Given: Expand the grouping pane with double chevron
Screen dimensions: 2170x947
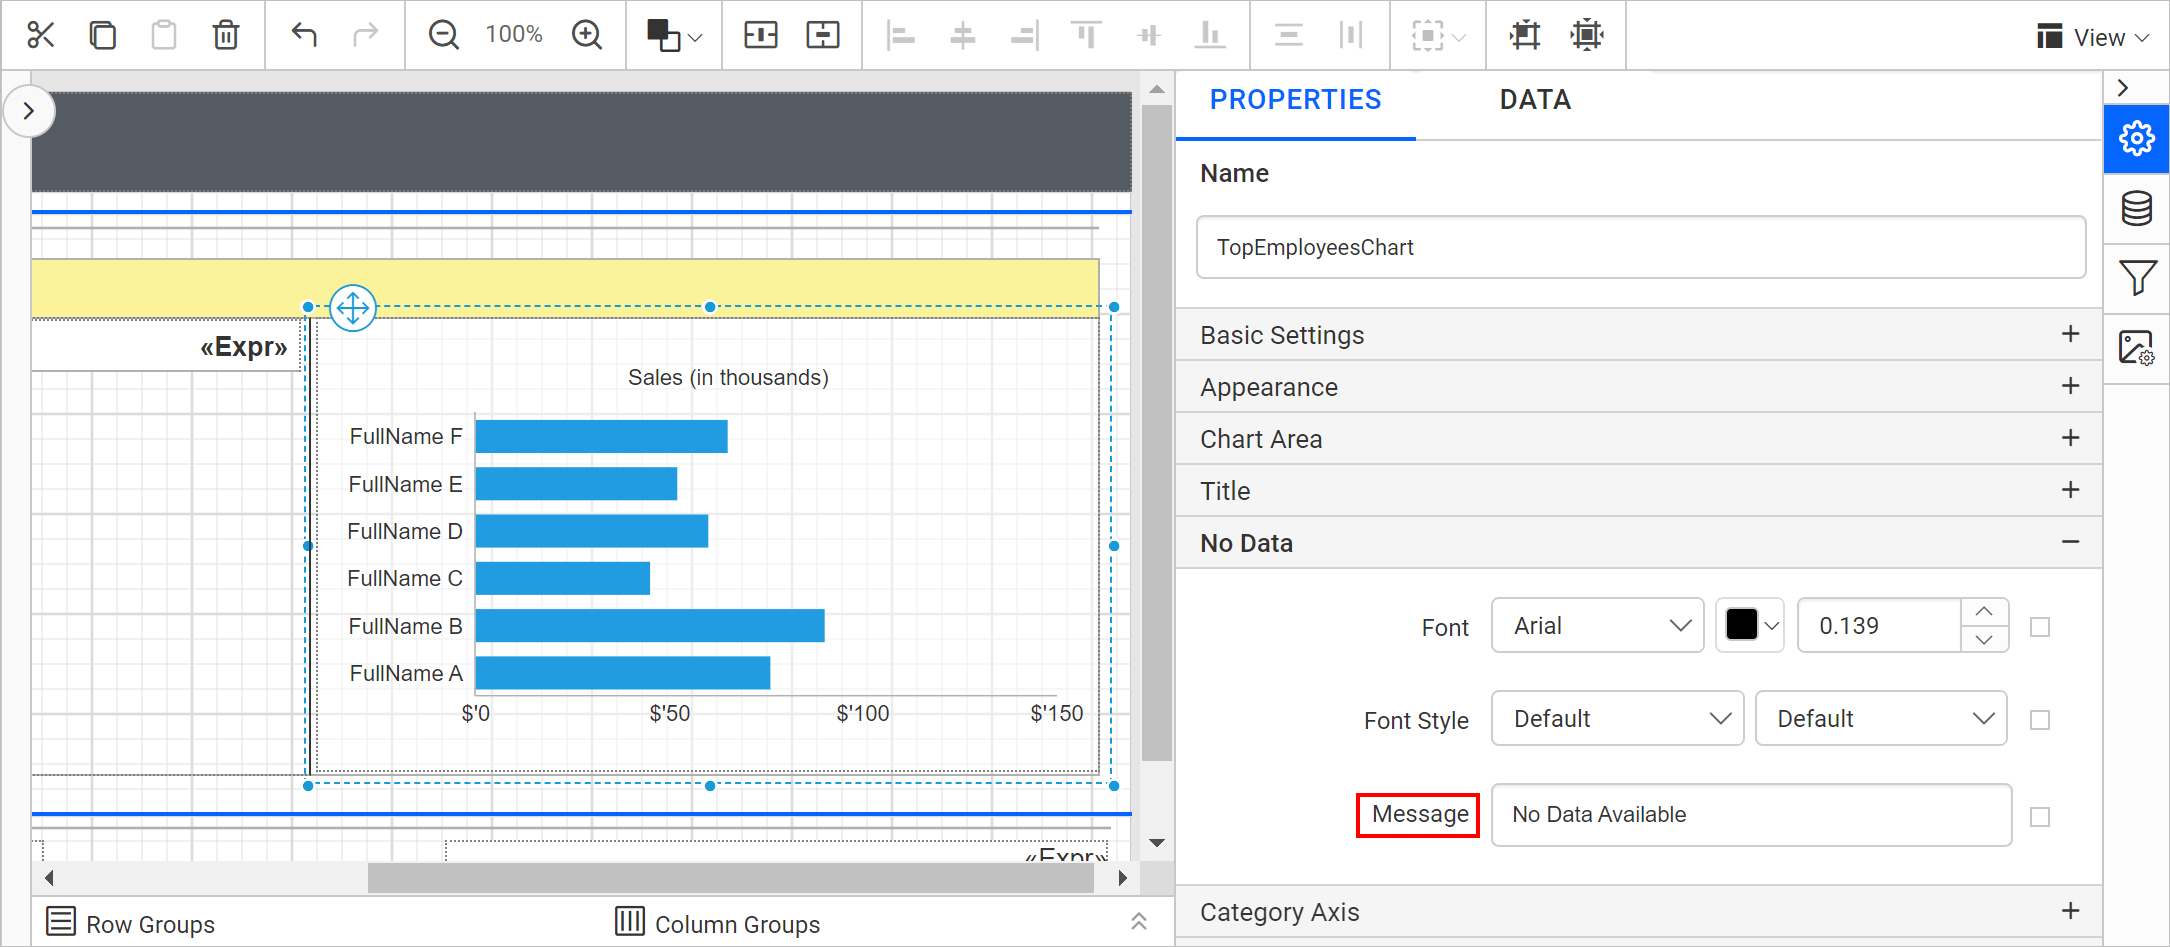Looking at the screenshot, I should click(x=1138, y=921).
